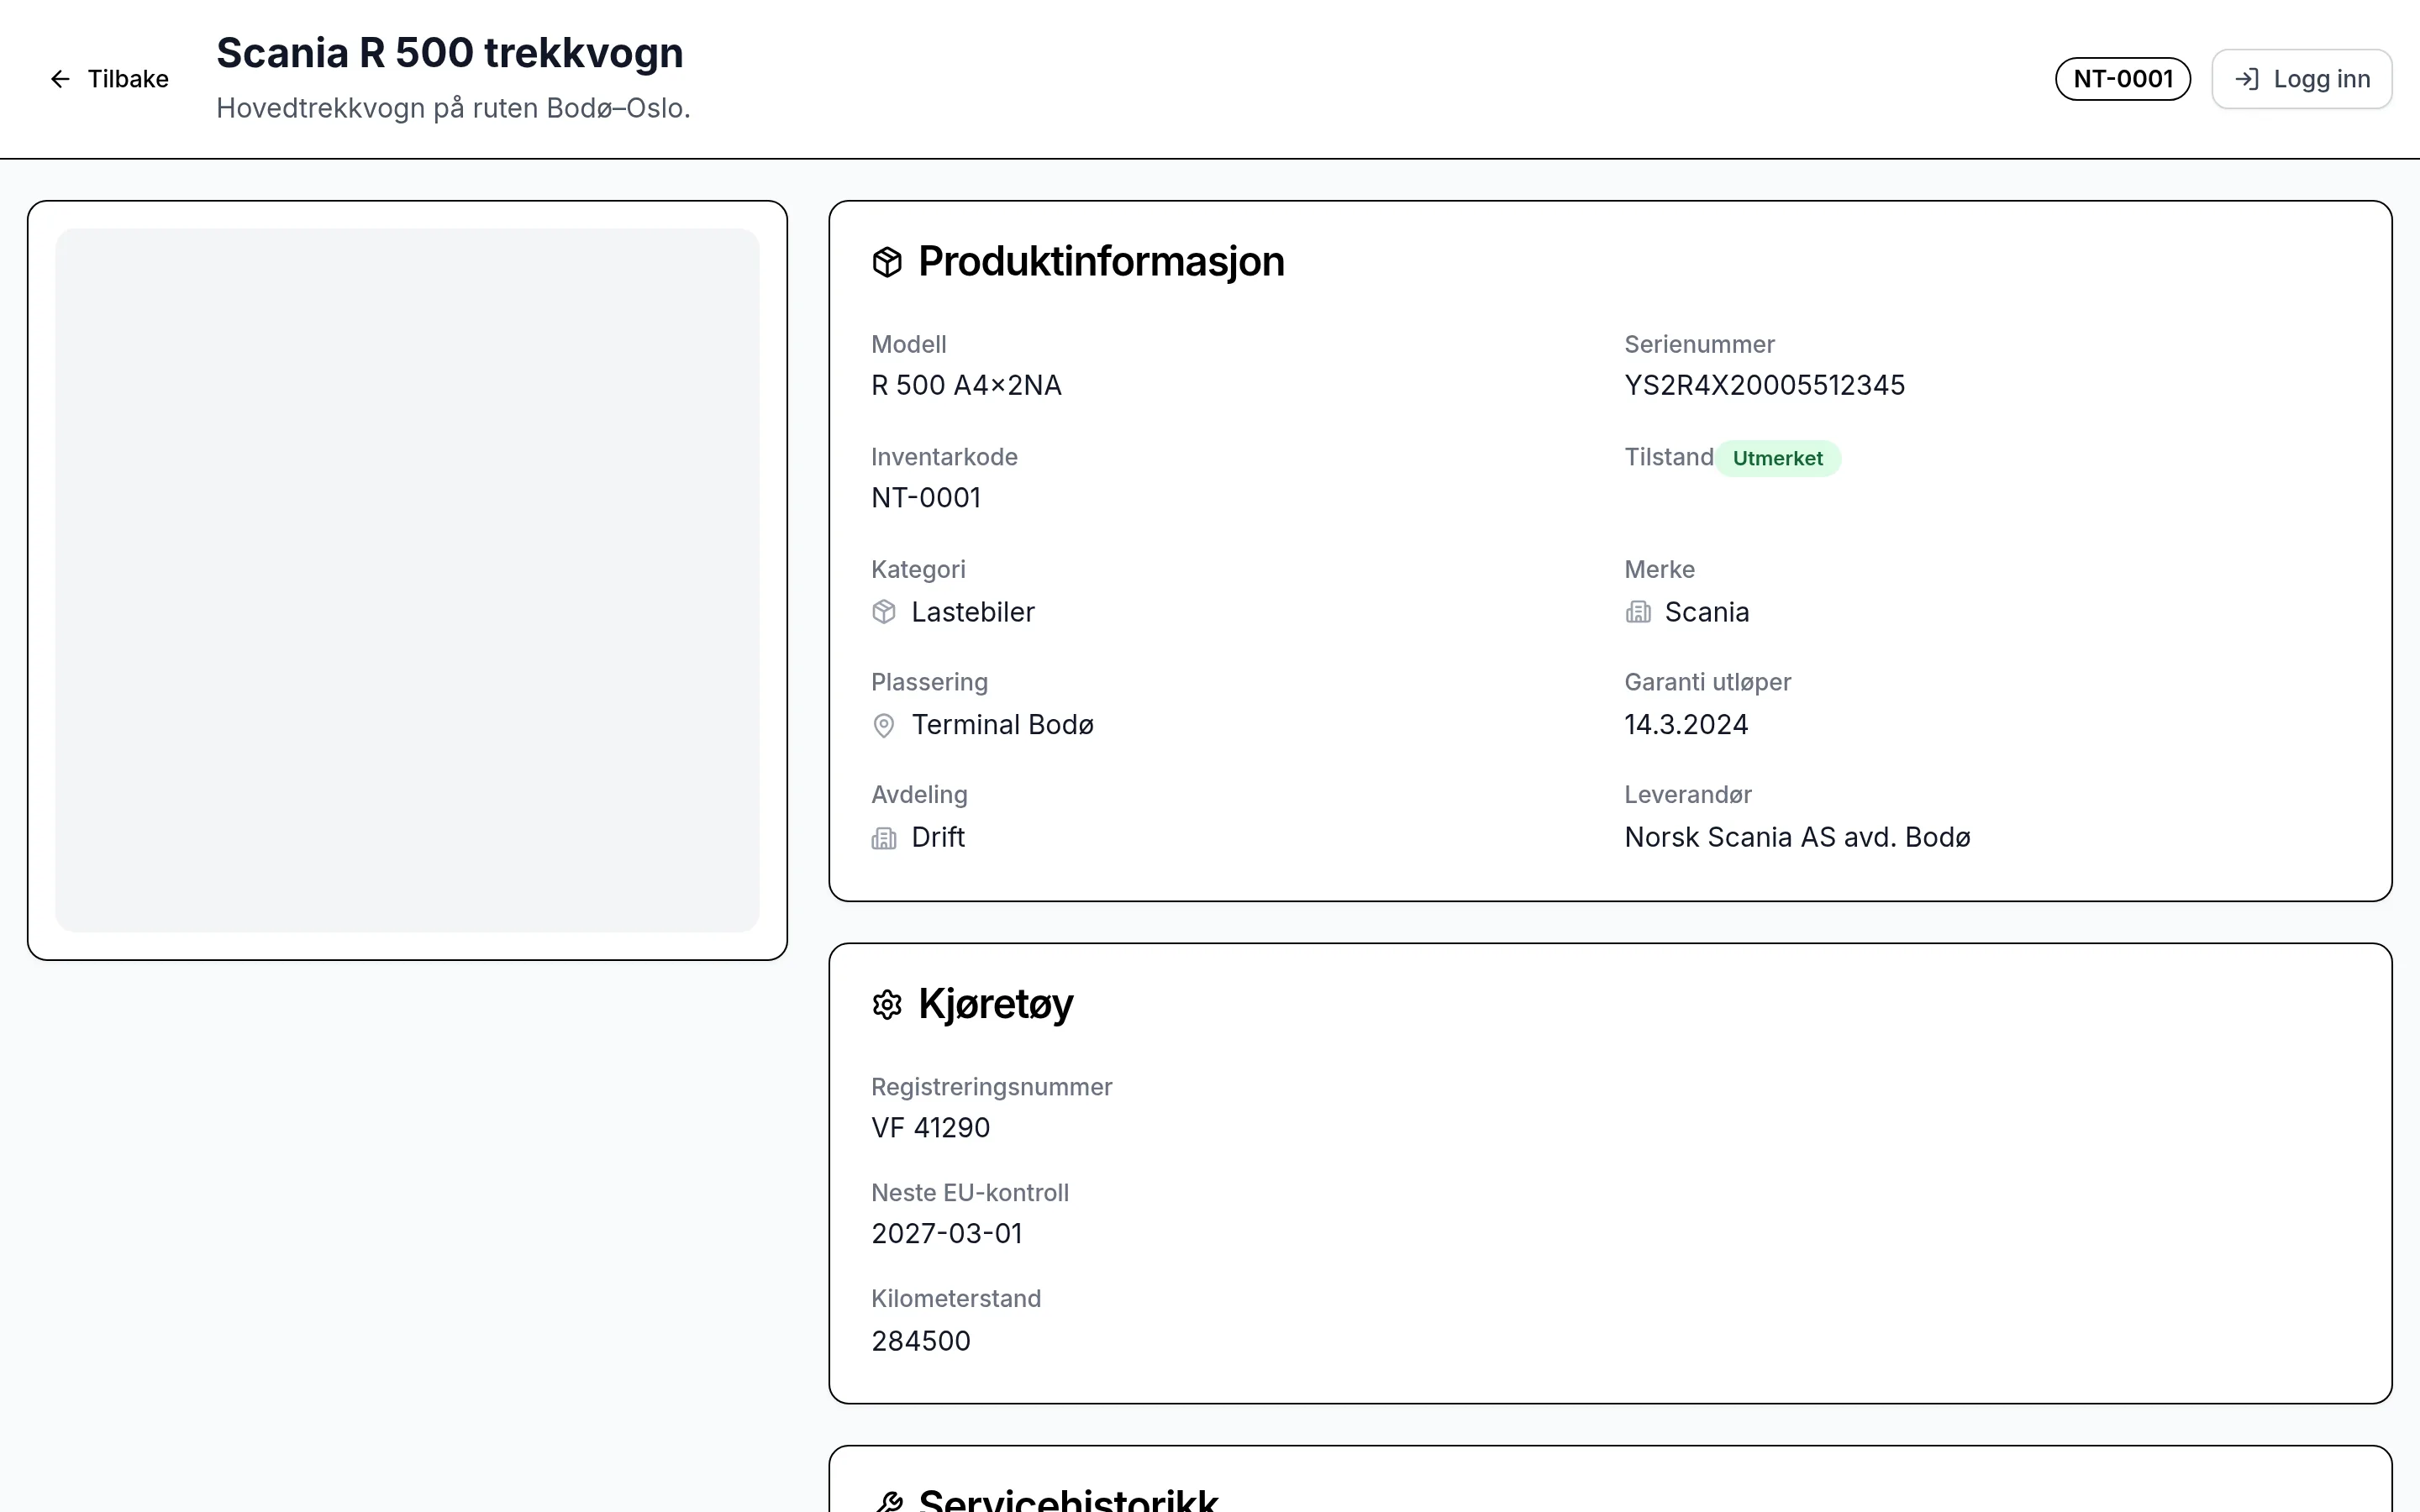Select the Scania value under Merke

[x=1706, y=612]
